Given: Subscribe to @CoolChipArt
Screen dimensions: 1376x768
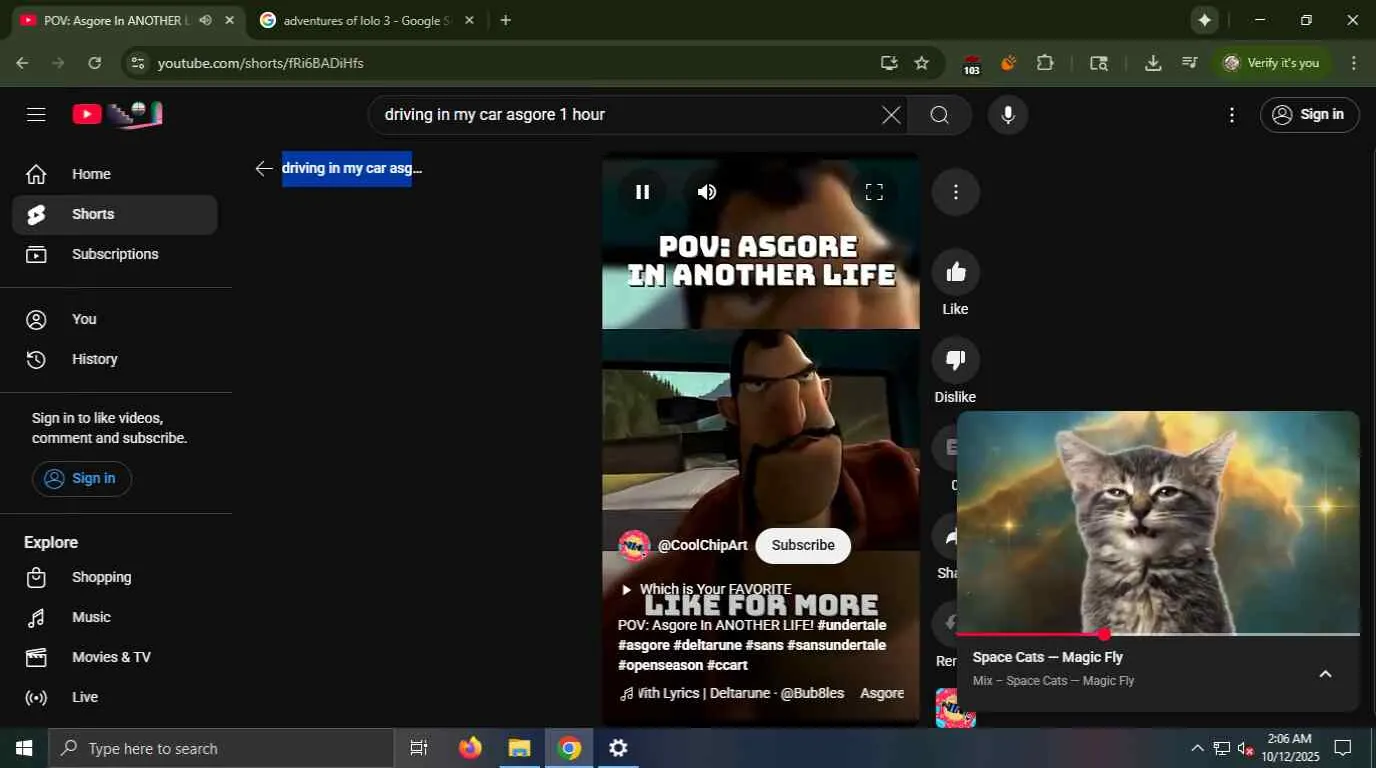Looking at the screenshot, I should [803, 545].
